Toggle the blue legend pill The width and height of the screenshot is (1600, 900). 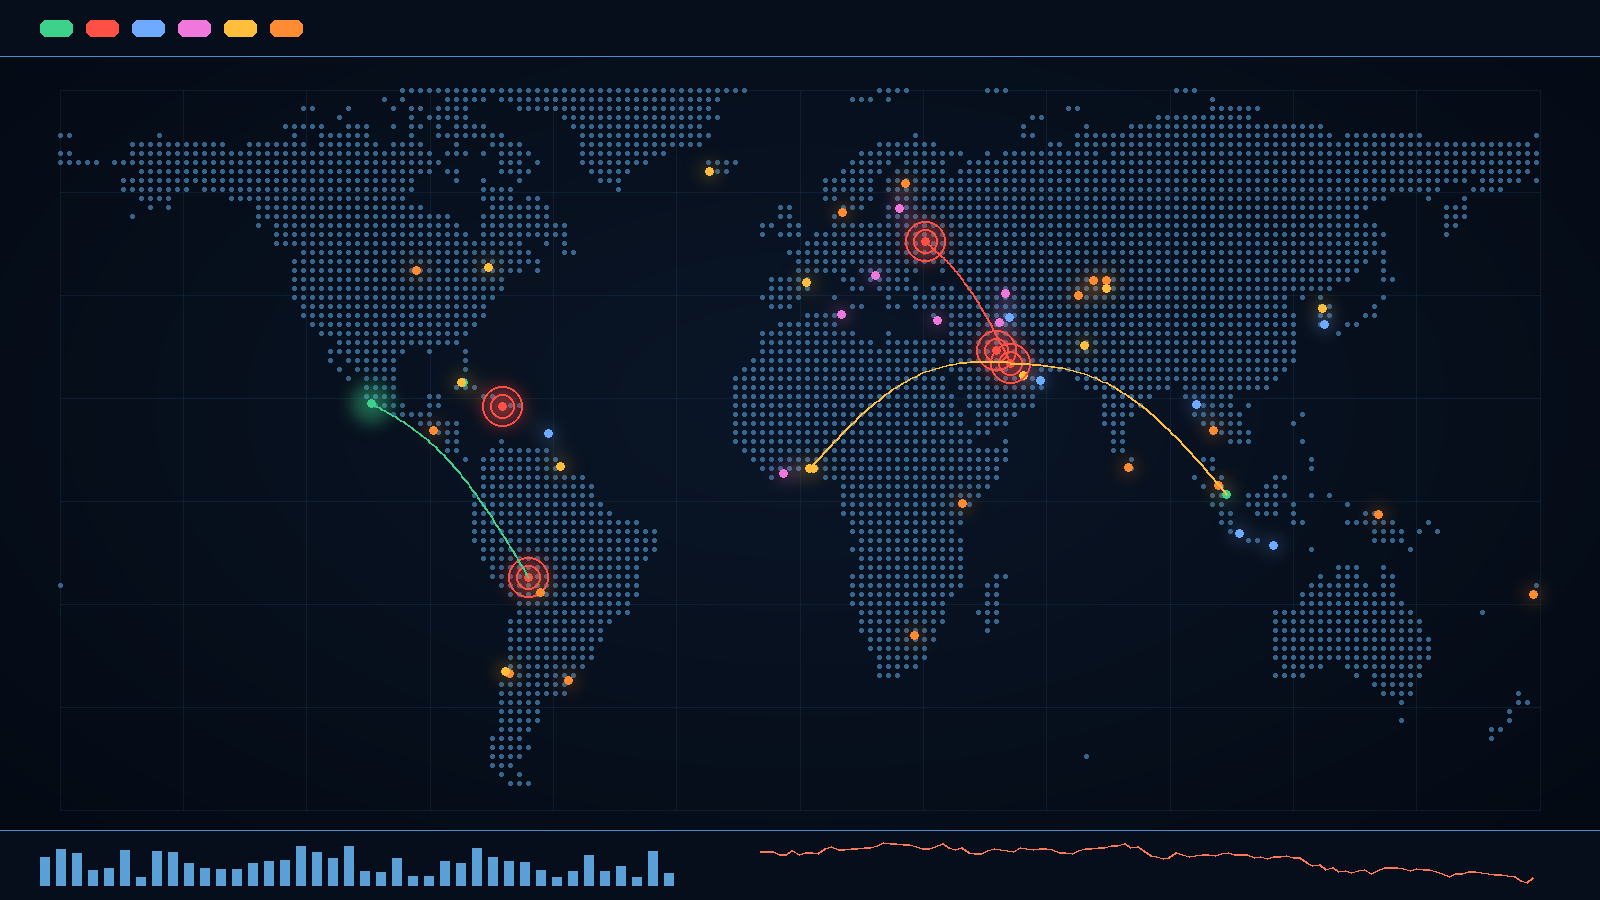coord(148,28)
